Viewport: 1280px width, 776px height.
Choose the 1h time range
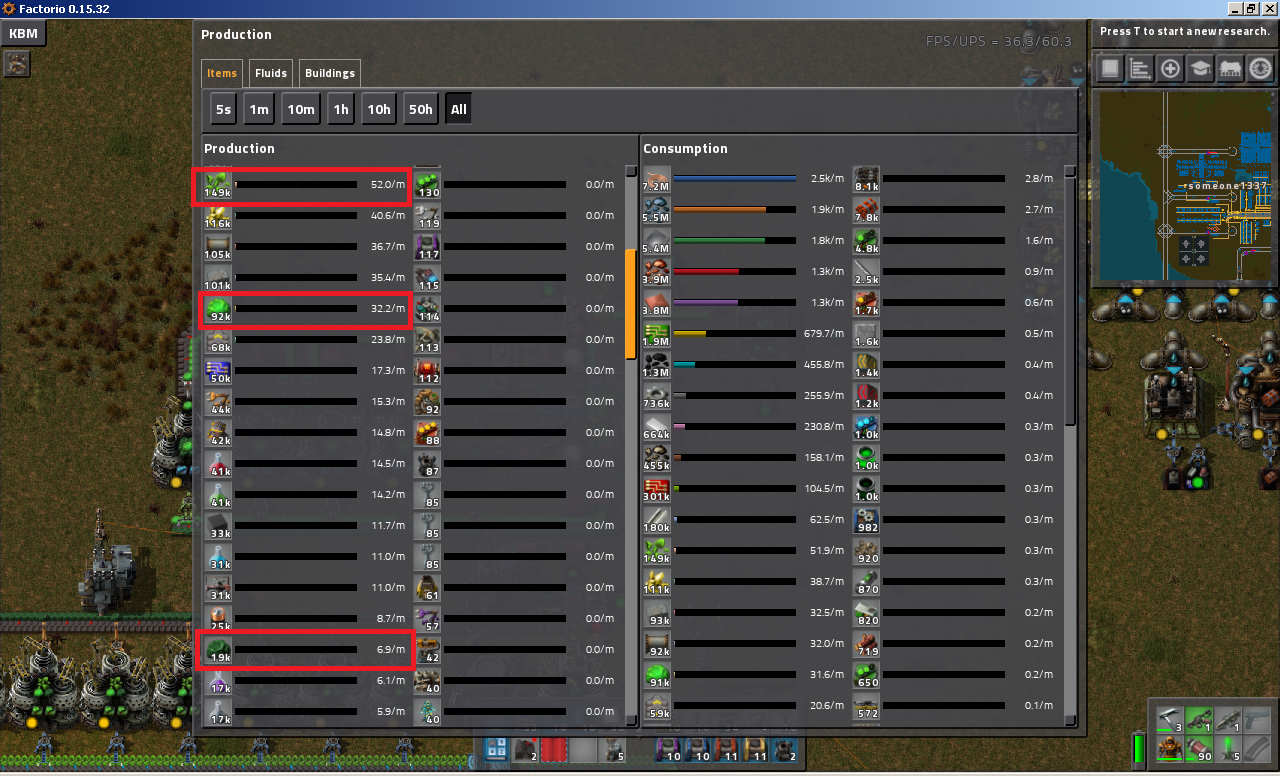pos(341,110)
